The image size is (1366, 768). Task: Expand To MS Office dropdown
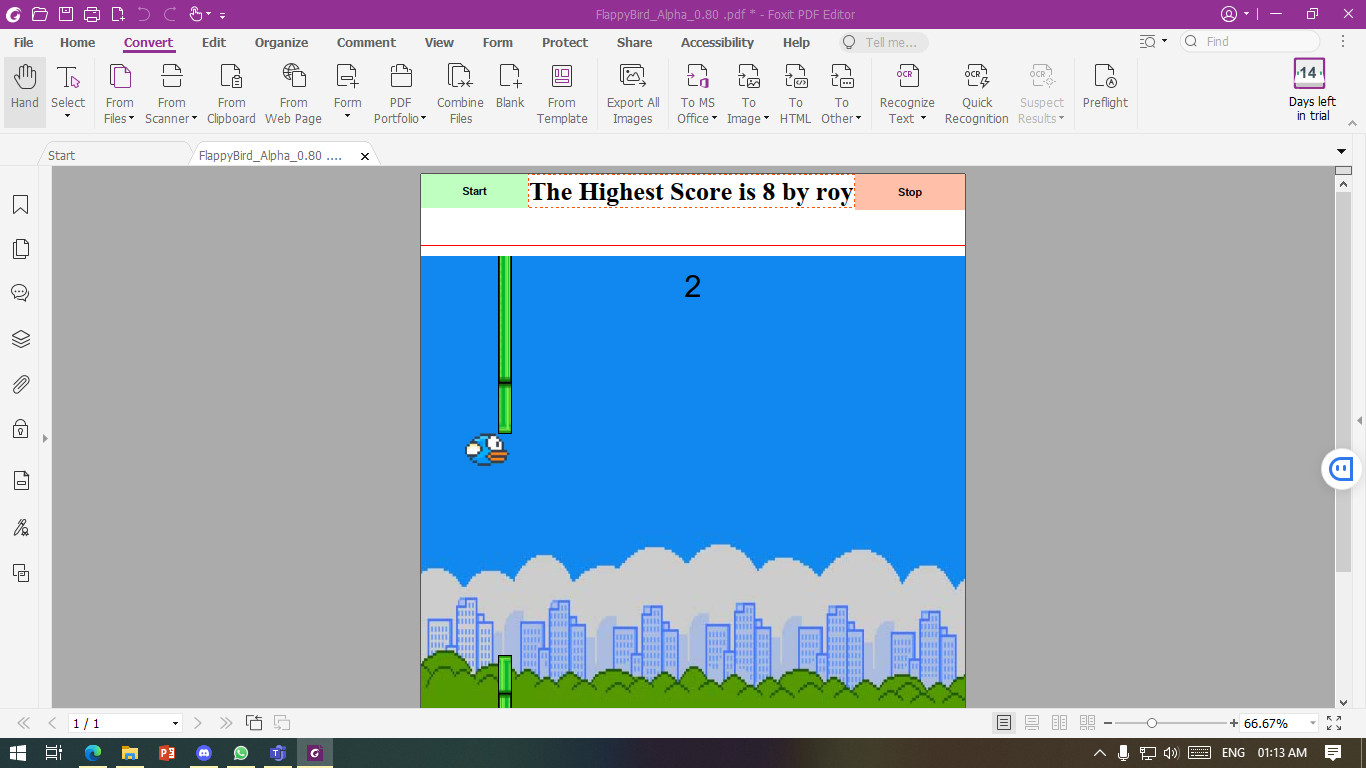(714, 119)
